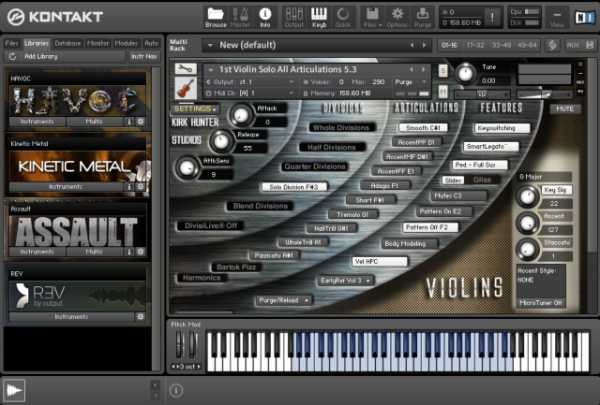Viewport: 600px width, 405px height.
Task: Open the Output st. 1 dropdown
Action: pyautogui.click(x=251, y=82)
